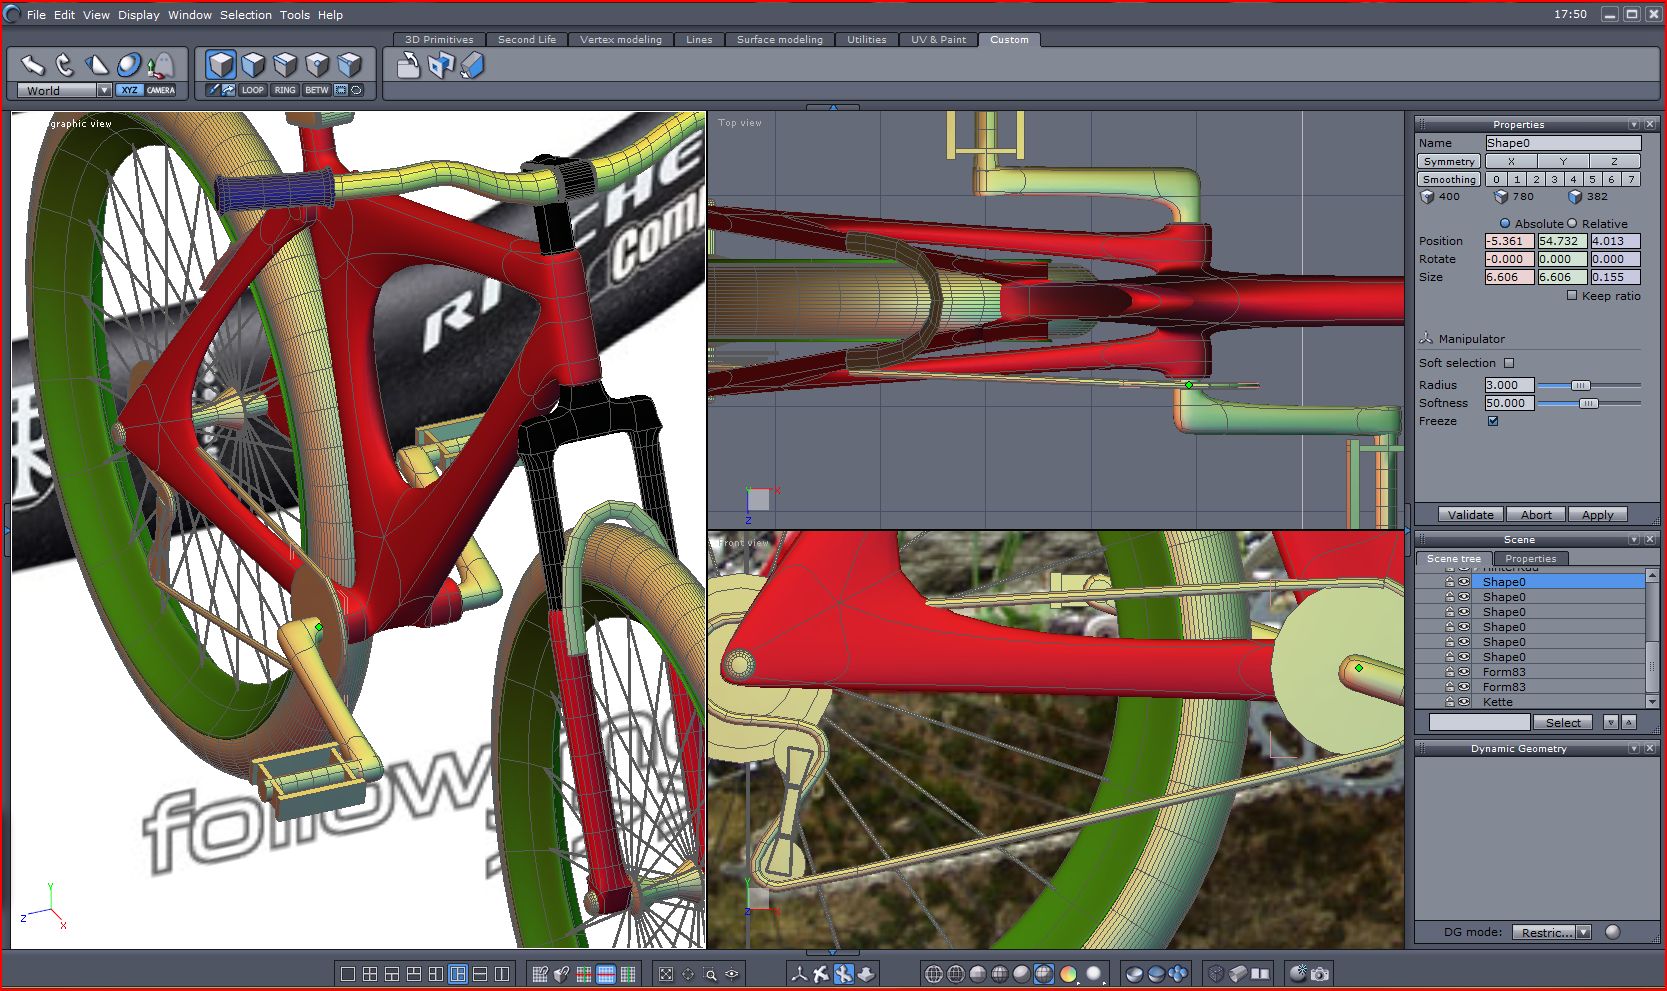Click the Validate button
Image resolution: width=1667 pixels, height=991 pixels.
coord(1471,515)
